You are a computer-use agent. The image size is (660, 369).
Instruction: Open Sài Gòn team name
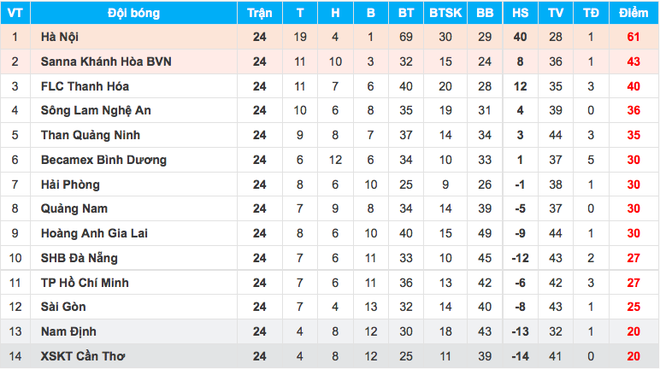pyautogui.click(x=63, y=307)
